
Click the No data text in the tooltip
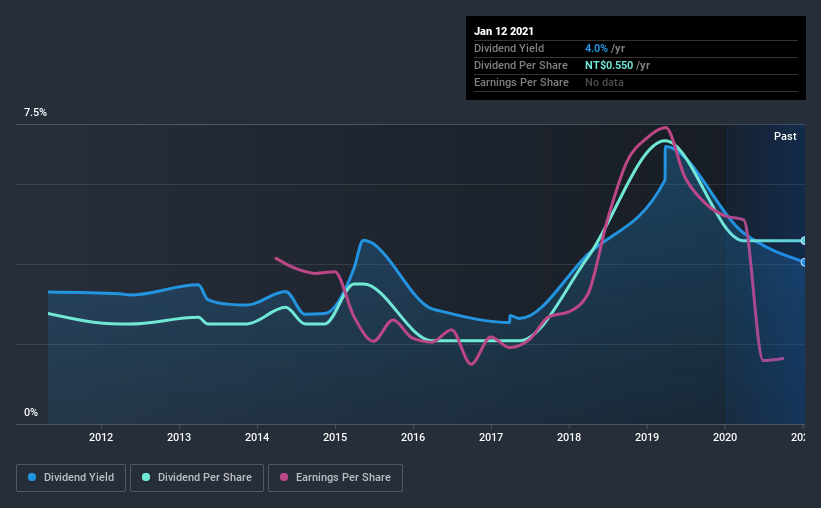[x=604, y=82]
